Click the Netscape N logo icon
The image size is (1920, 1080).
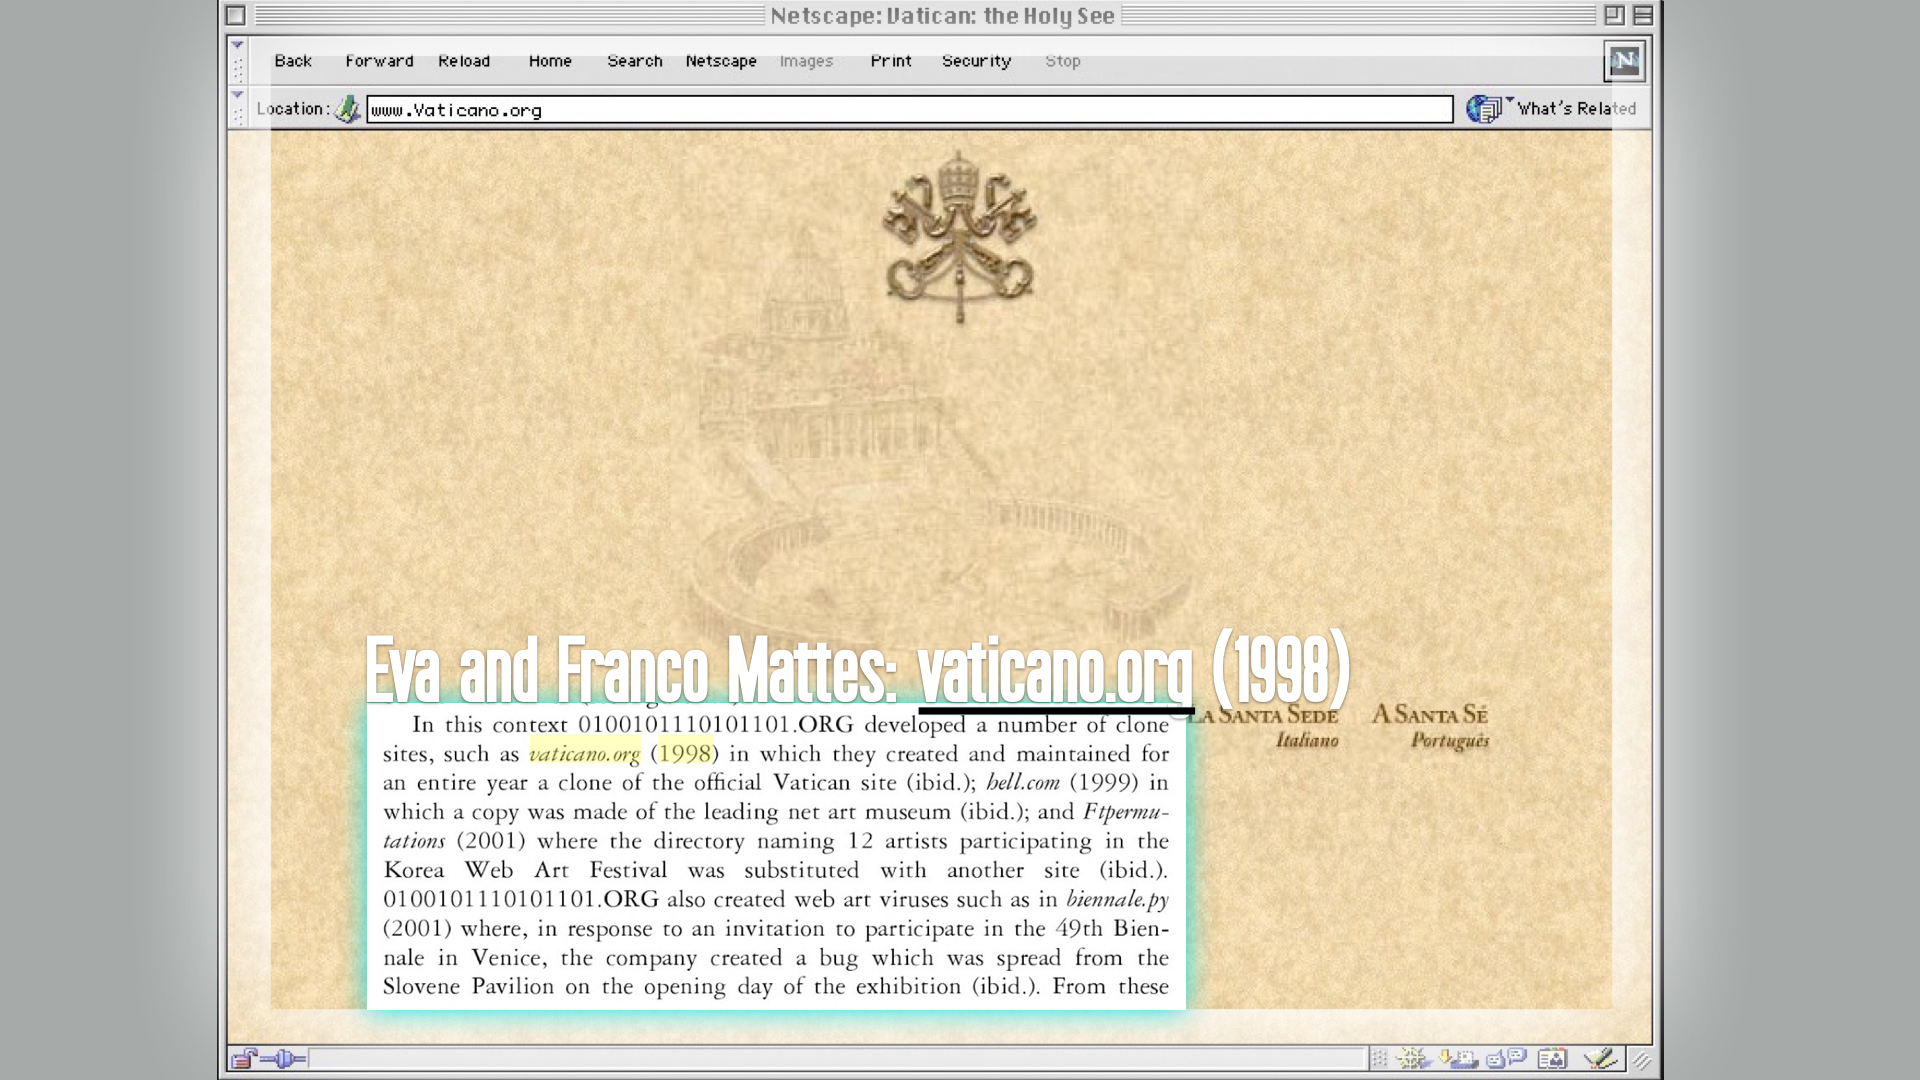(1625, 61)
